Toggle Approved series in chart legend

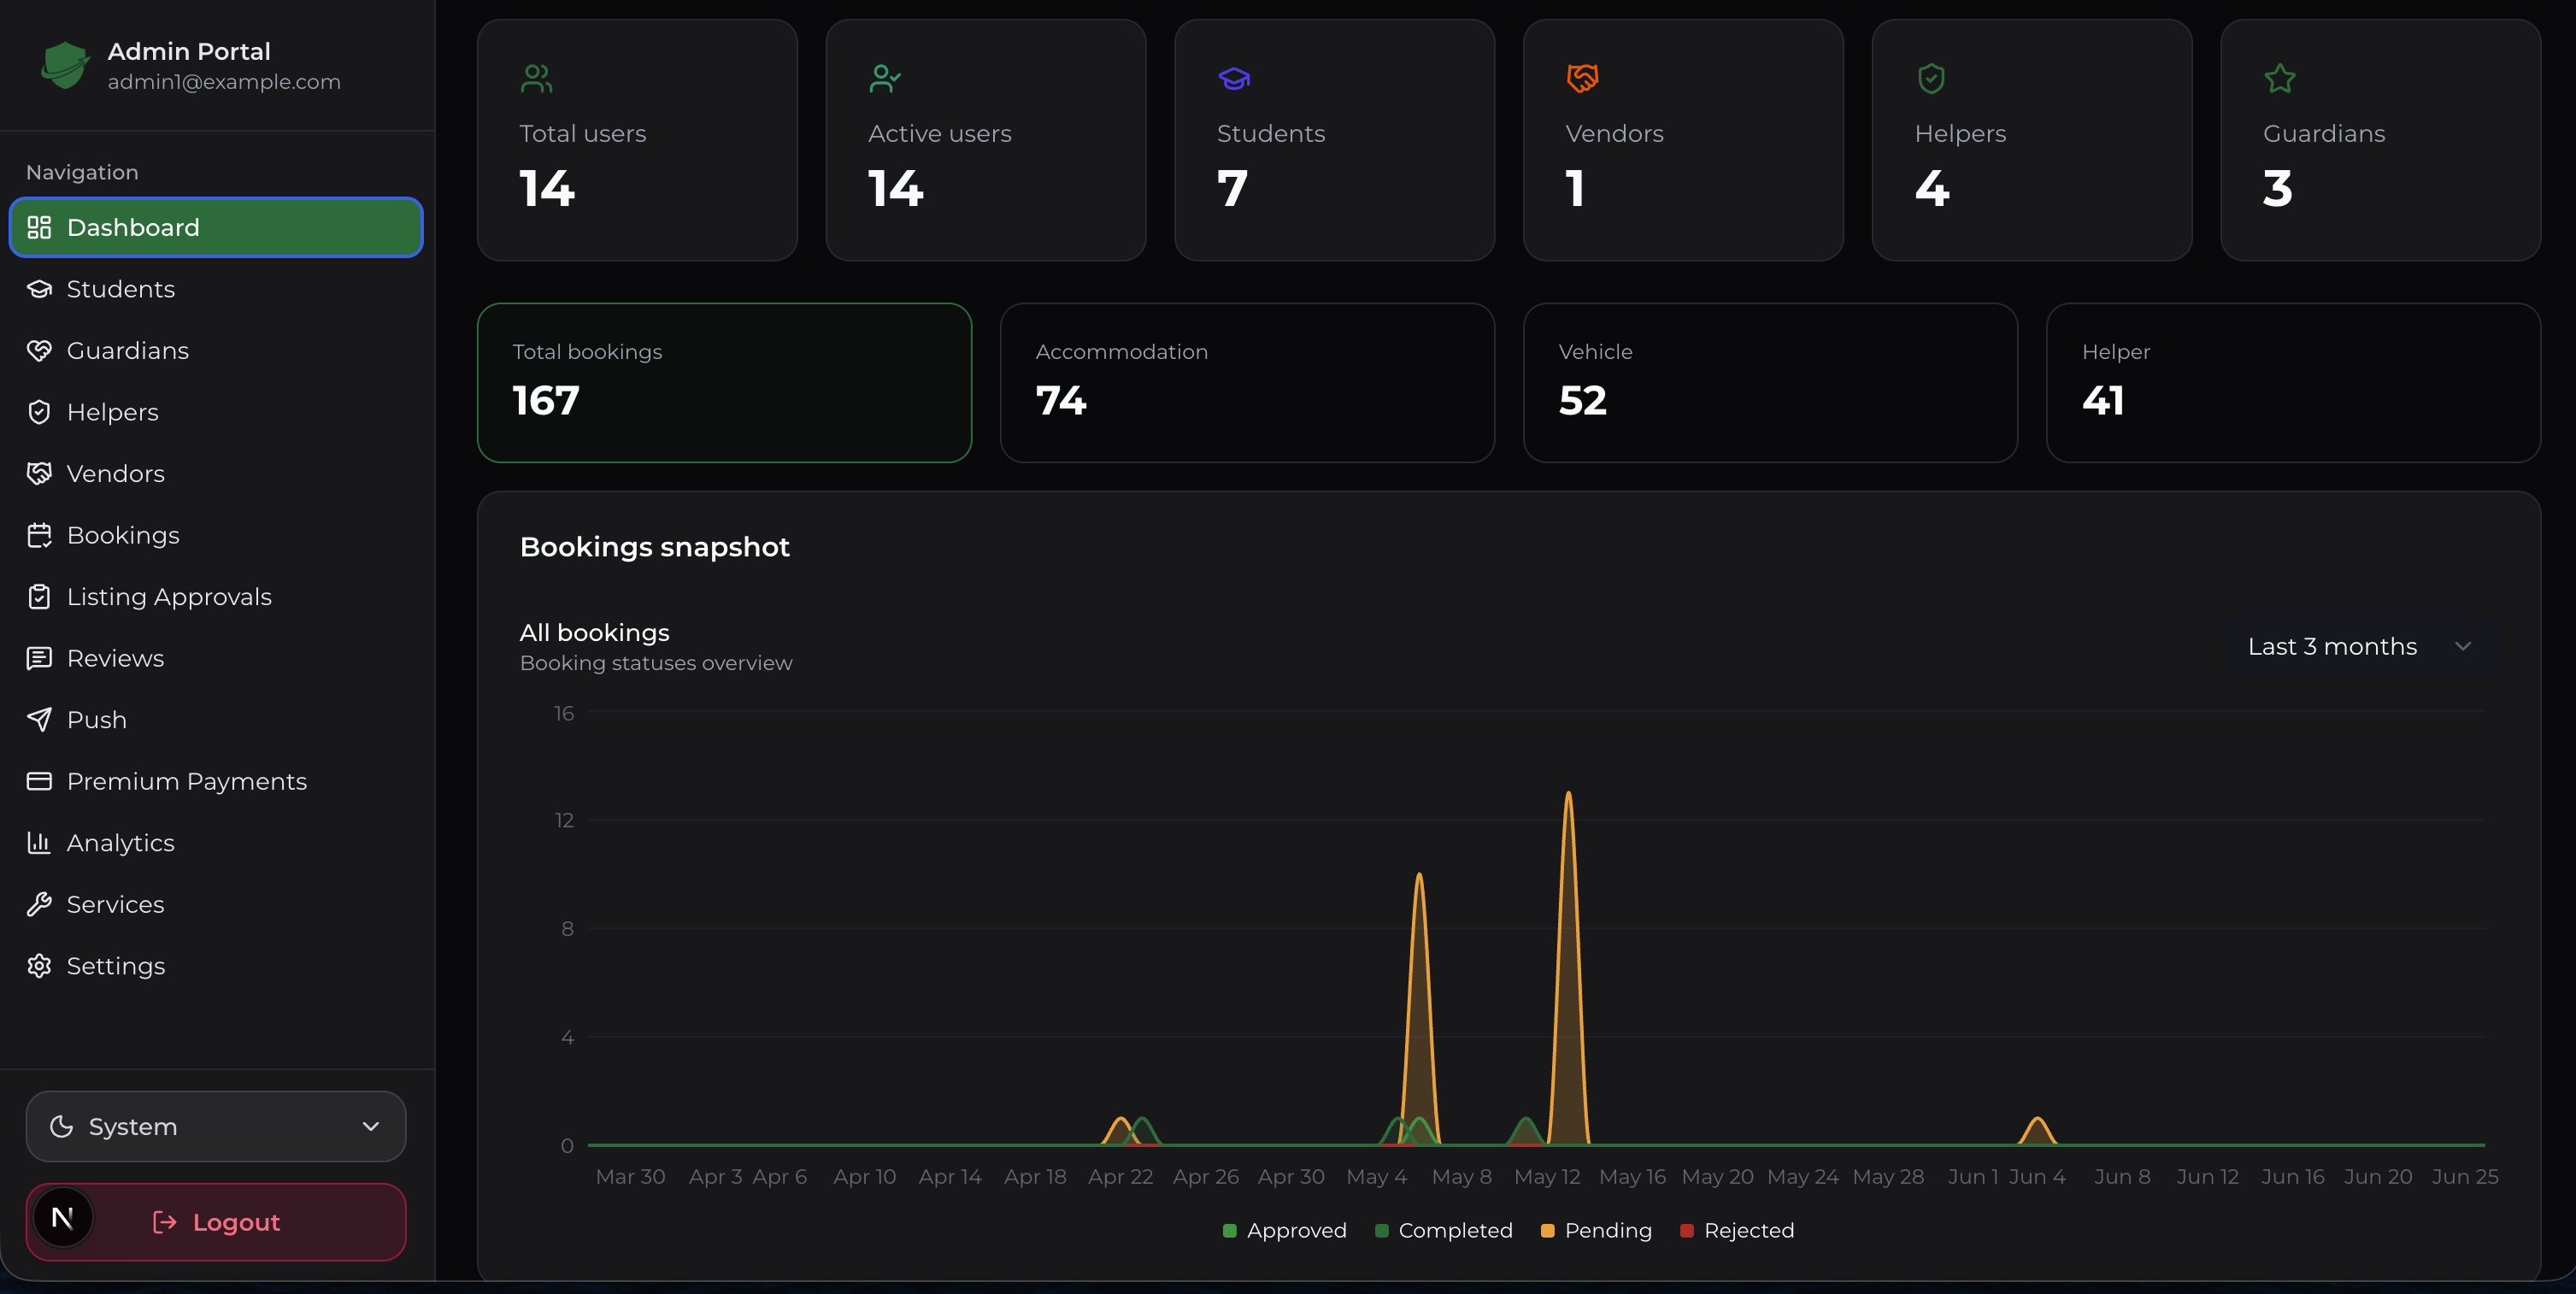coord(1284,1231)
